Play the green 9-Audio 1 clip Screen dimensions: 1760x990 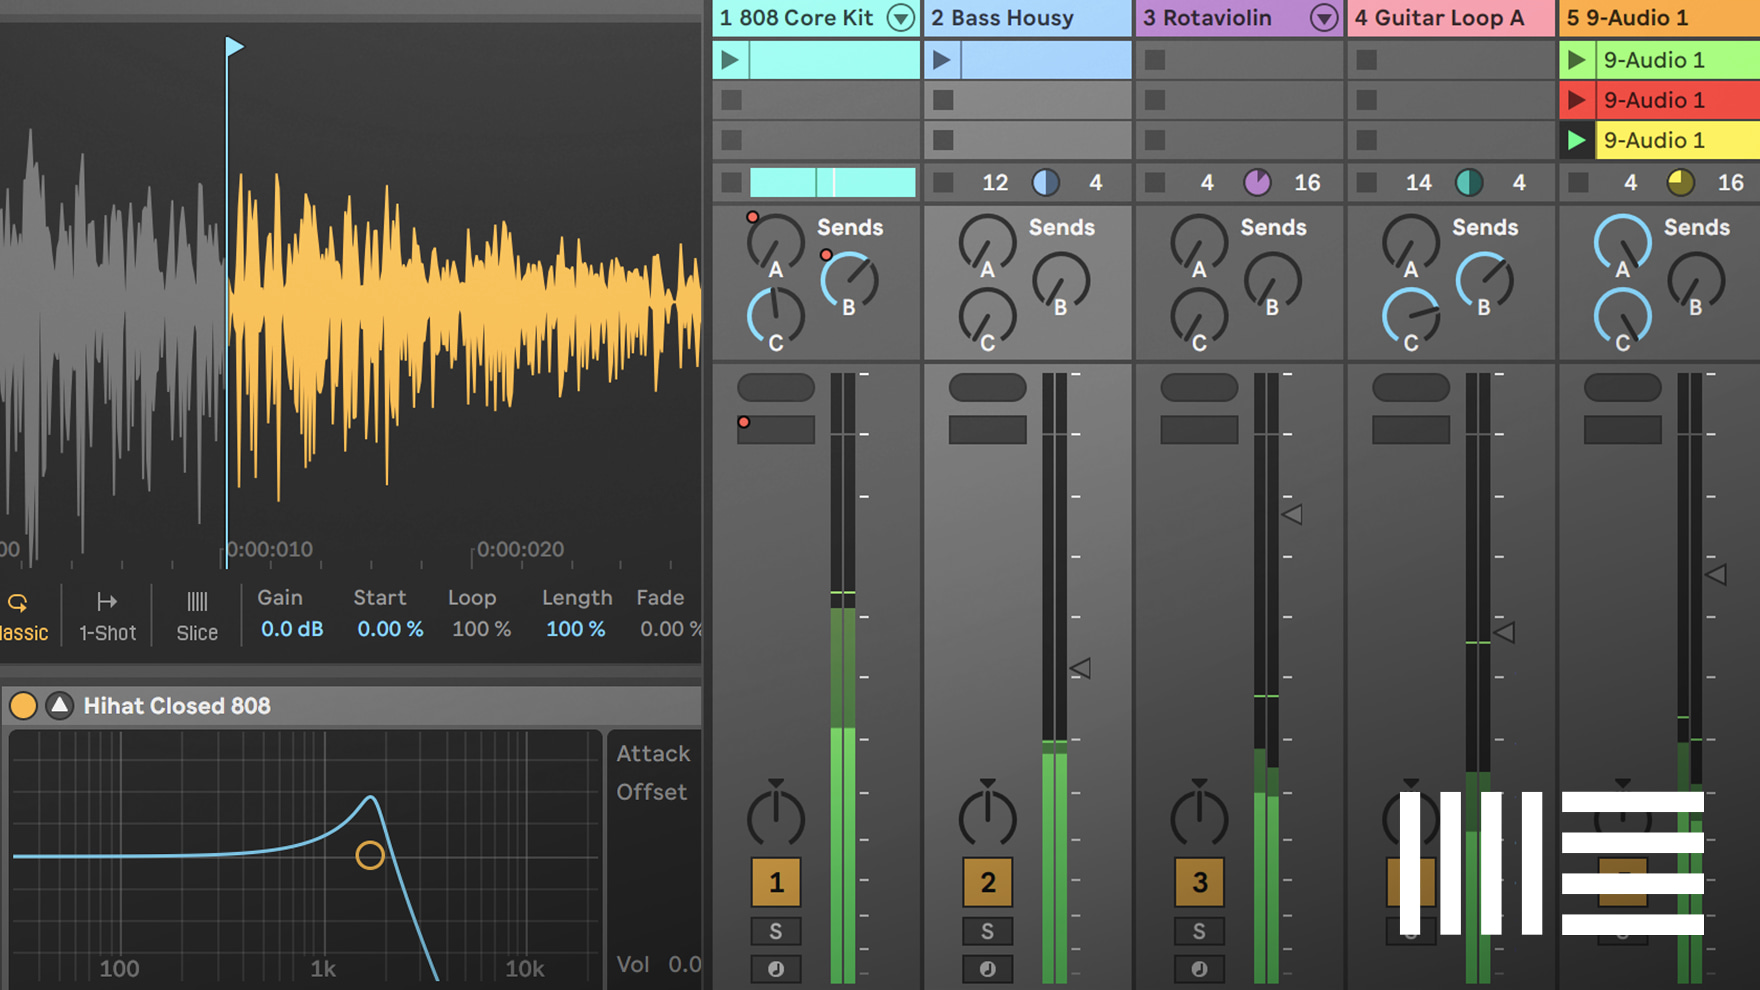[x=1577, y=60]
